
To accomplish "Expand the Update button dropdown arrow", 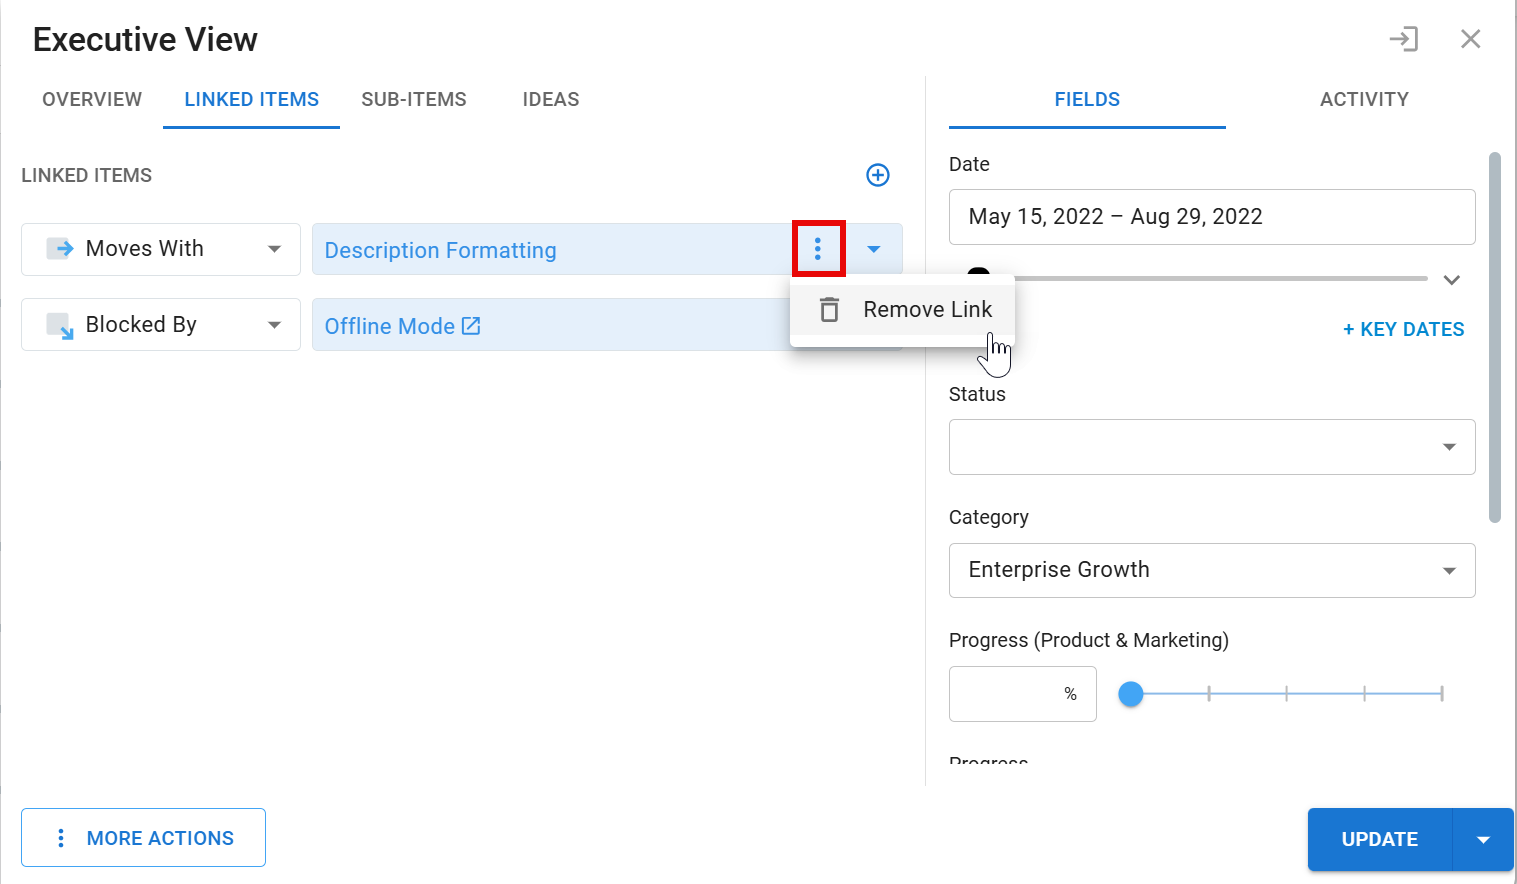I will click(x=1483, y=839).
